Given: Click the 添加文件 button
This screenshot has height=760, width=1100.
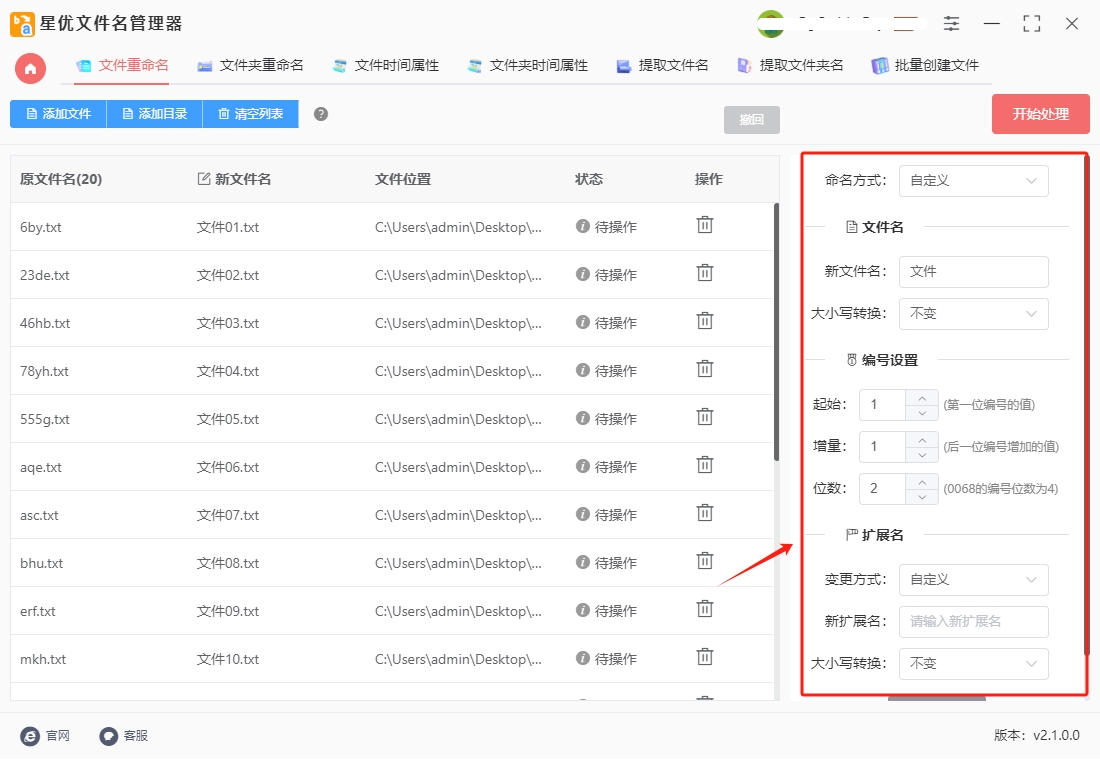Looking at the screenshot, I should point(58,114).
